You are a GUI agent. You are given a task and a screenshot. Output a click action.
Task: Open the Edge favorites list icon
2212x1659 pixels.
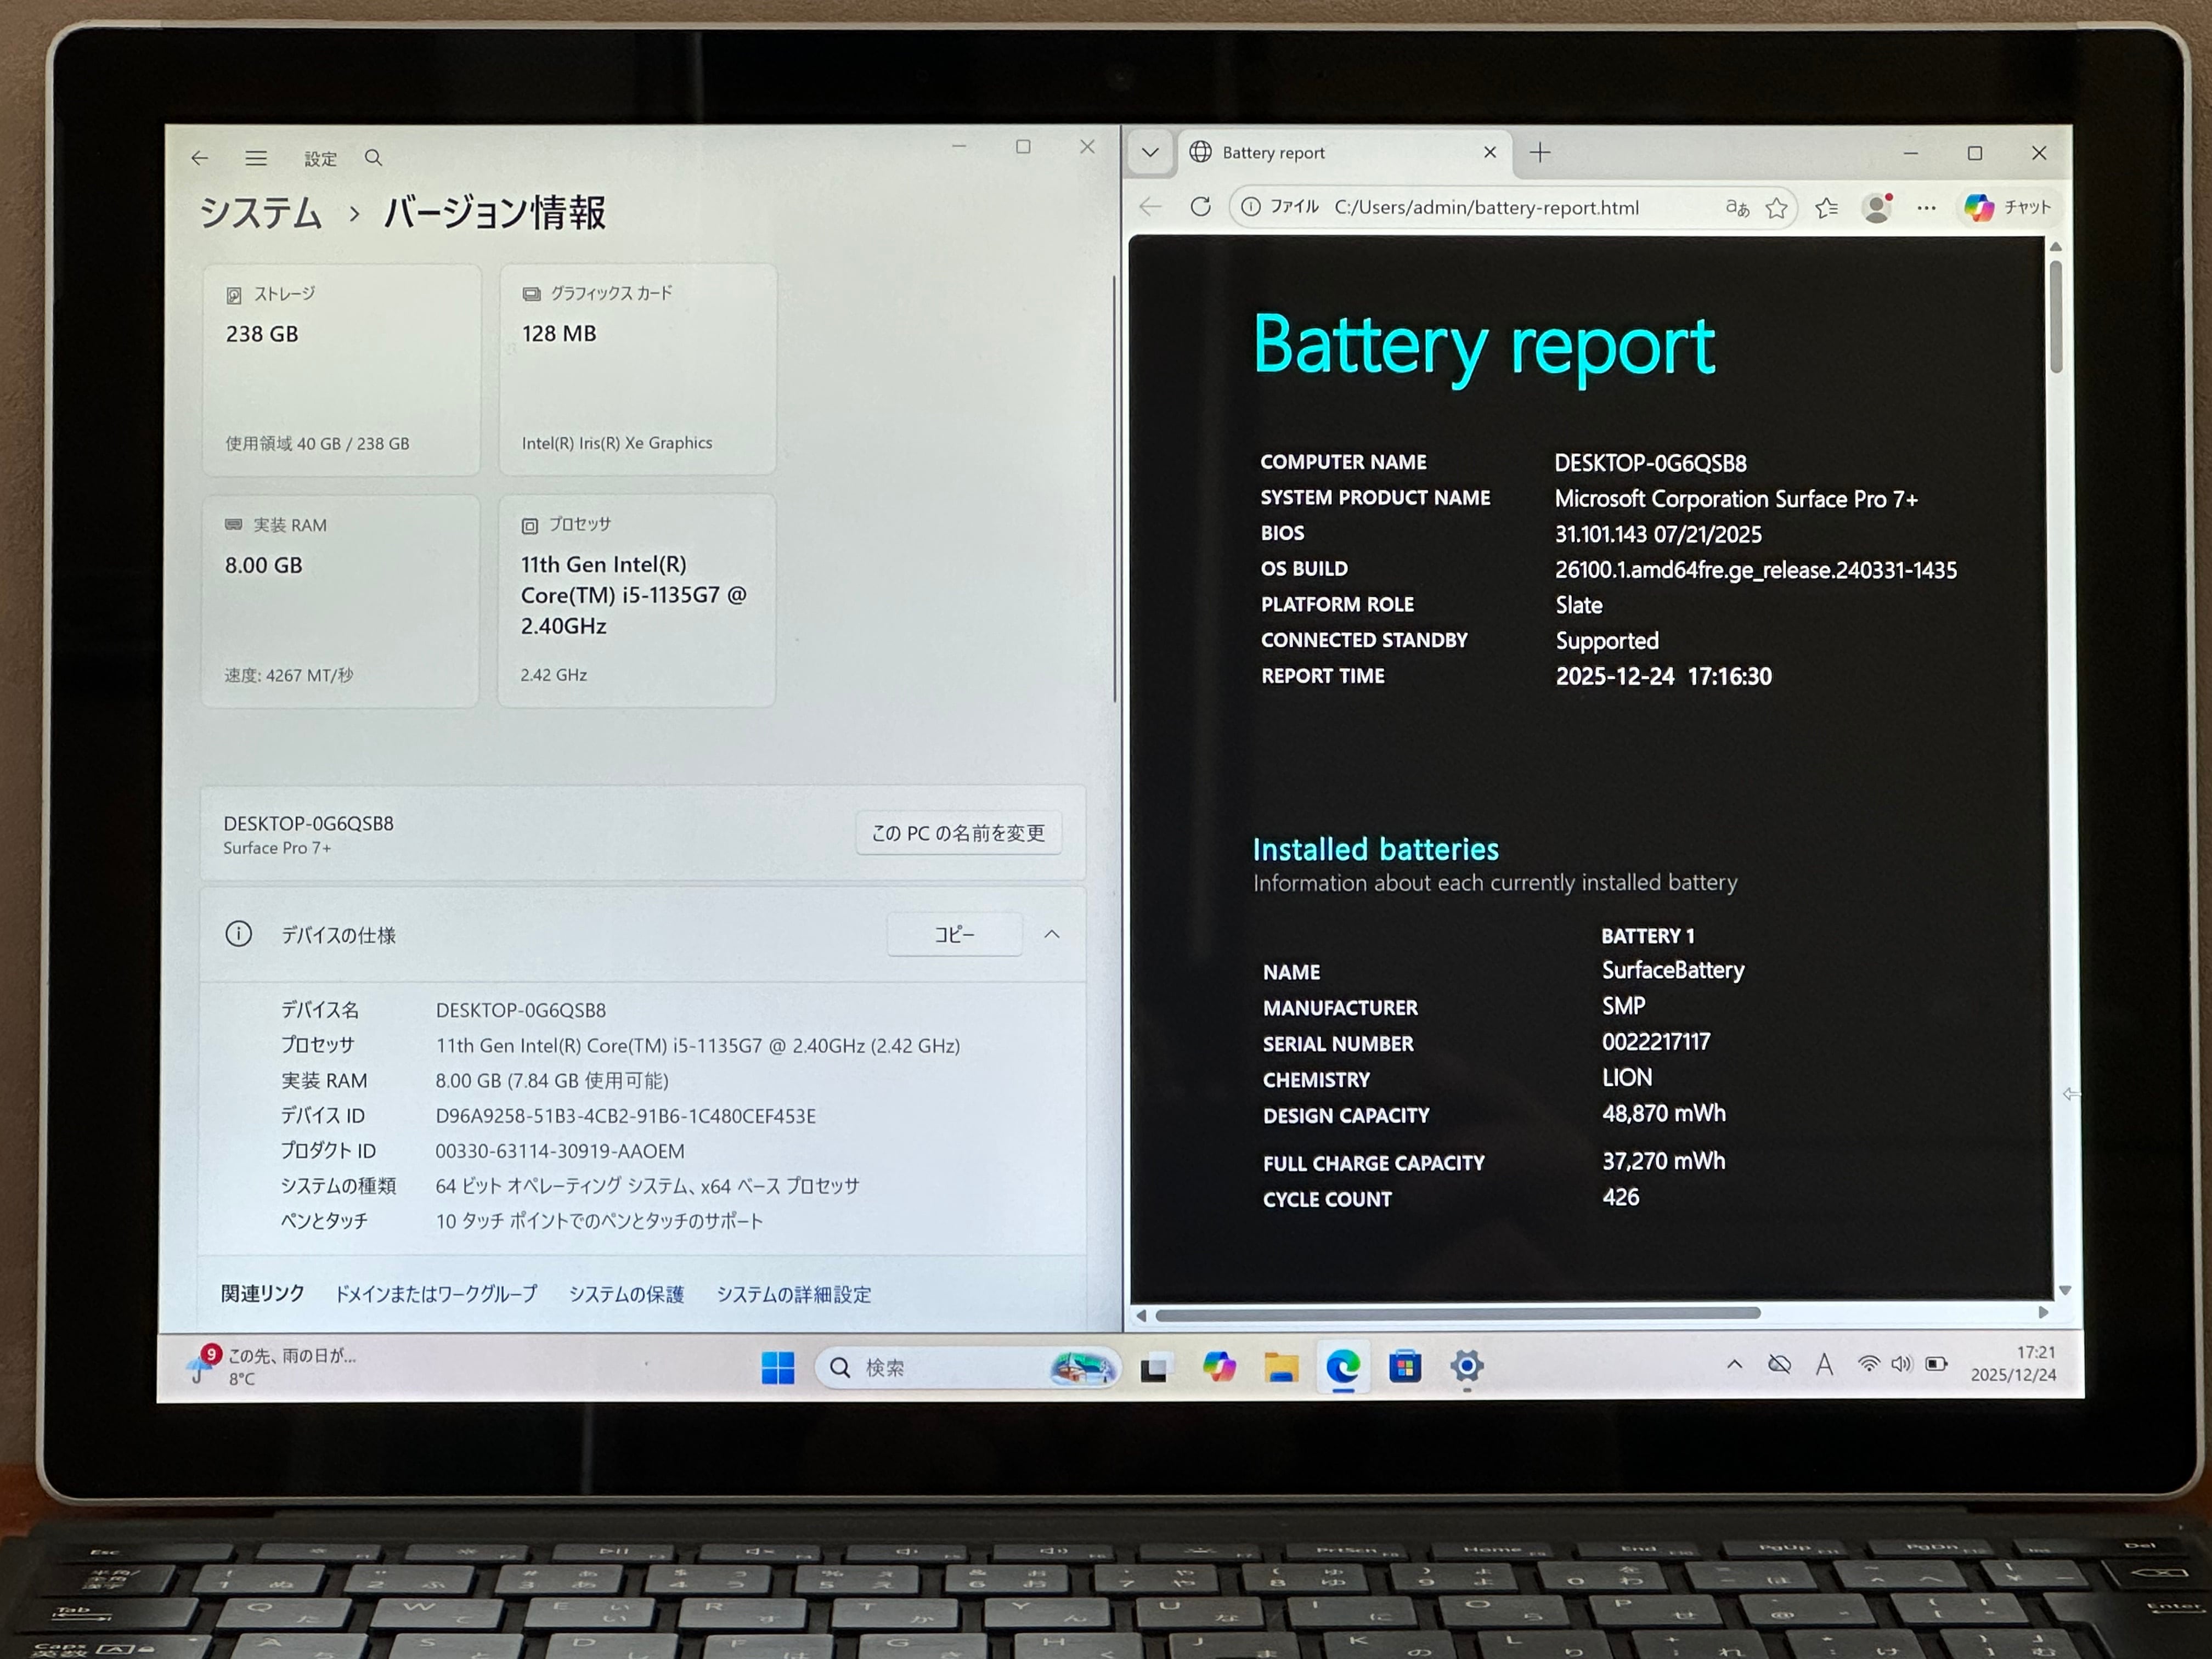tap(1826, 208)
